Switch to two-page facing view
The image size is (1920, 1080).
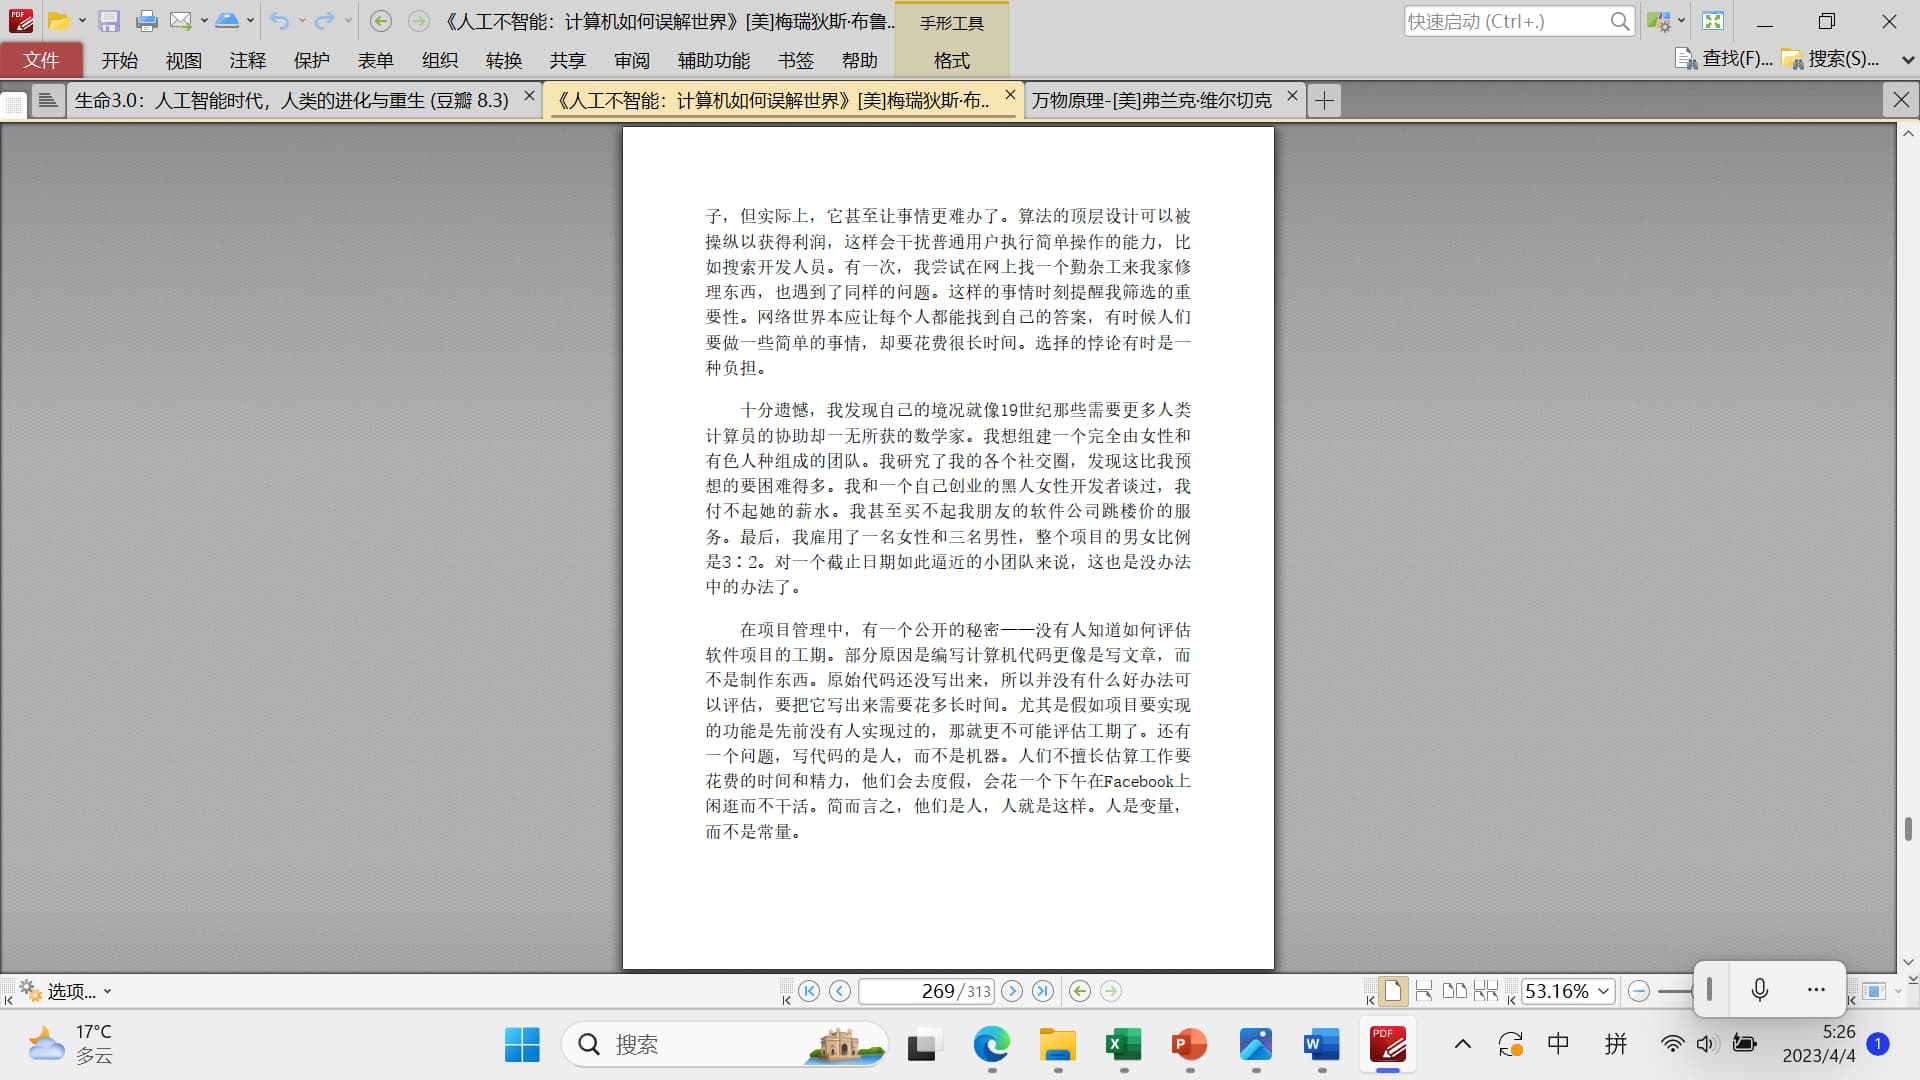[1455, 991]
